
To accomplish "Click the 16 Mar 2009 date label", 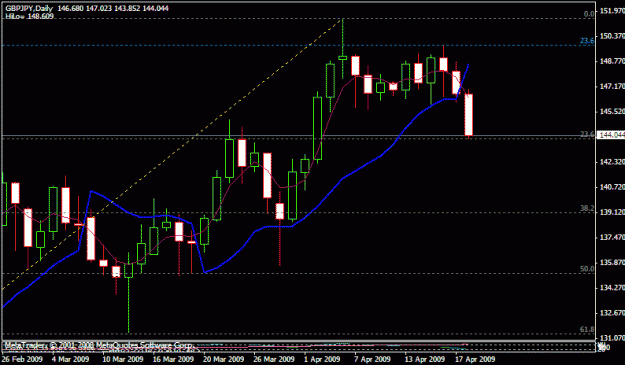I will click(x=173, y=359).
